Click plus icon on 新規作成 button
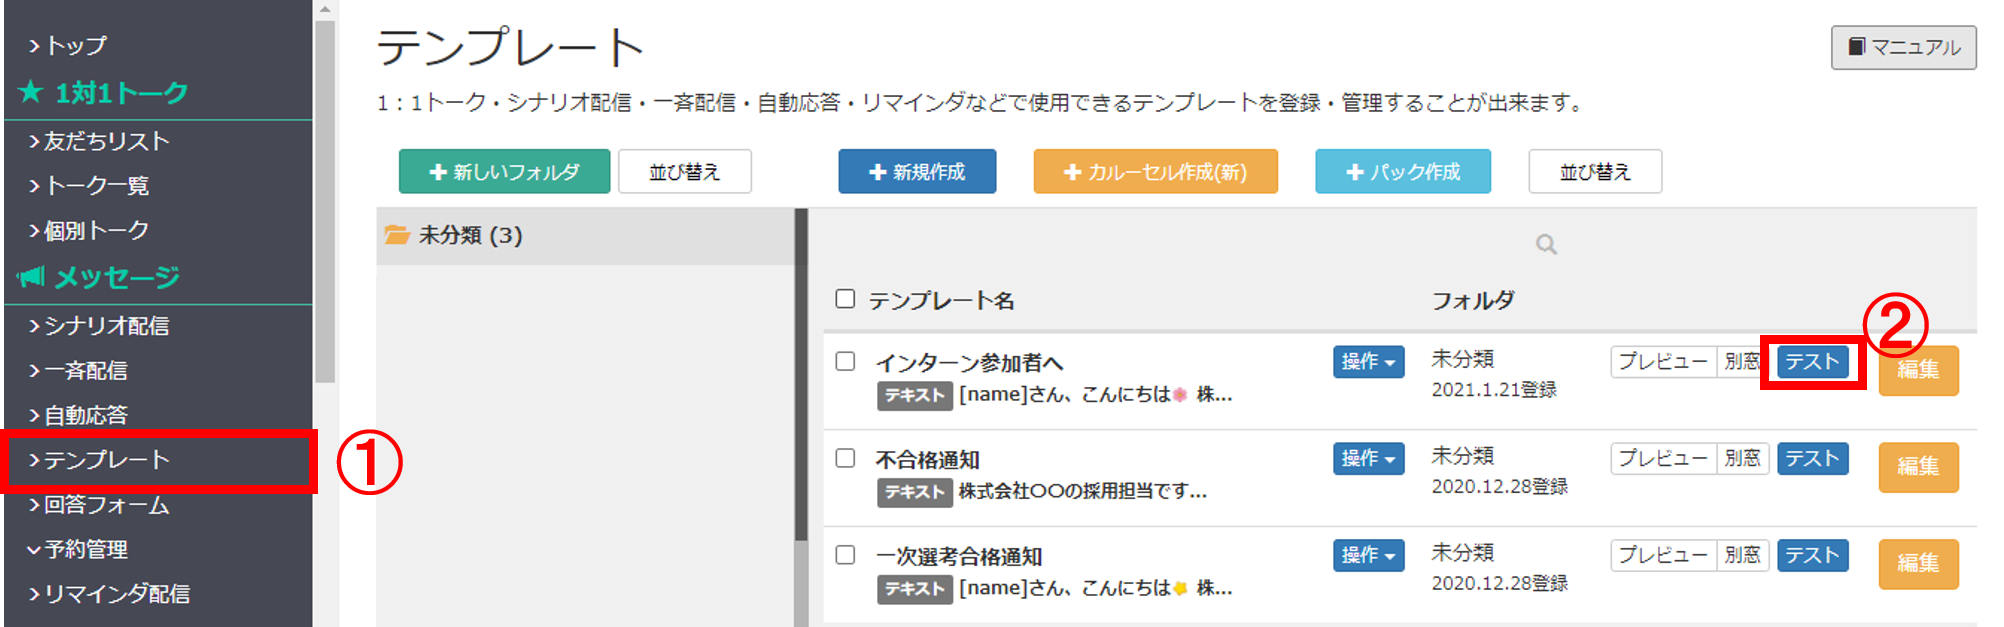Viewport: 2004px width, 627px height. [877, 172]
